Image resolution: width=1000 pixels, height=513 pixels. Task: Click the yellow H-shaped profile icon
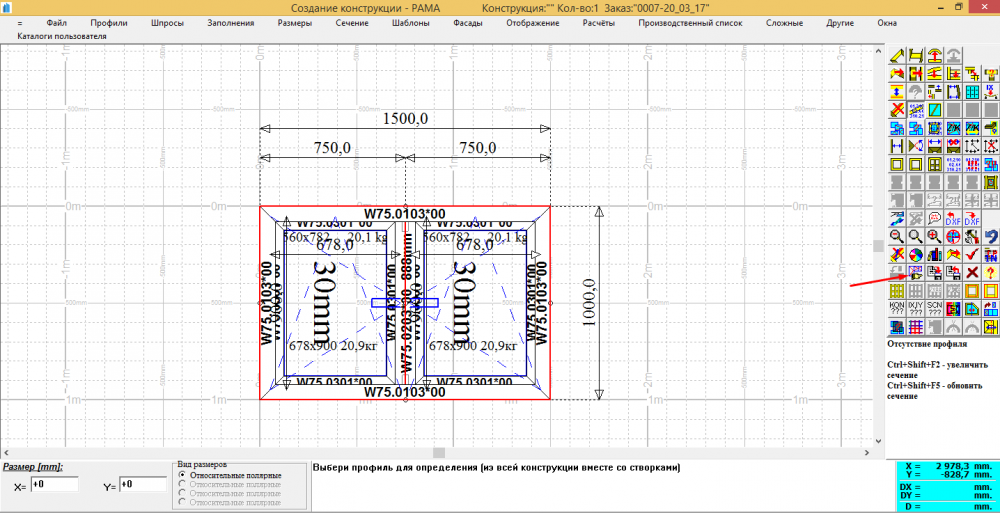[916, 54]
